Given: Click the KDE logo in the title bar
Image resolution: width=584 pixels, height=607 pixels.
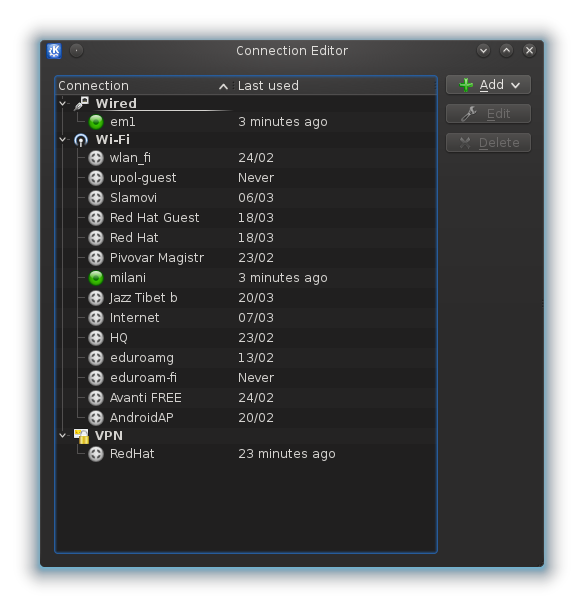Looking at the screenshot, I should (54, 51).
